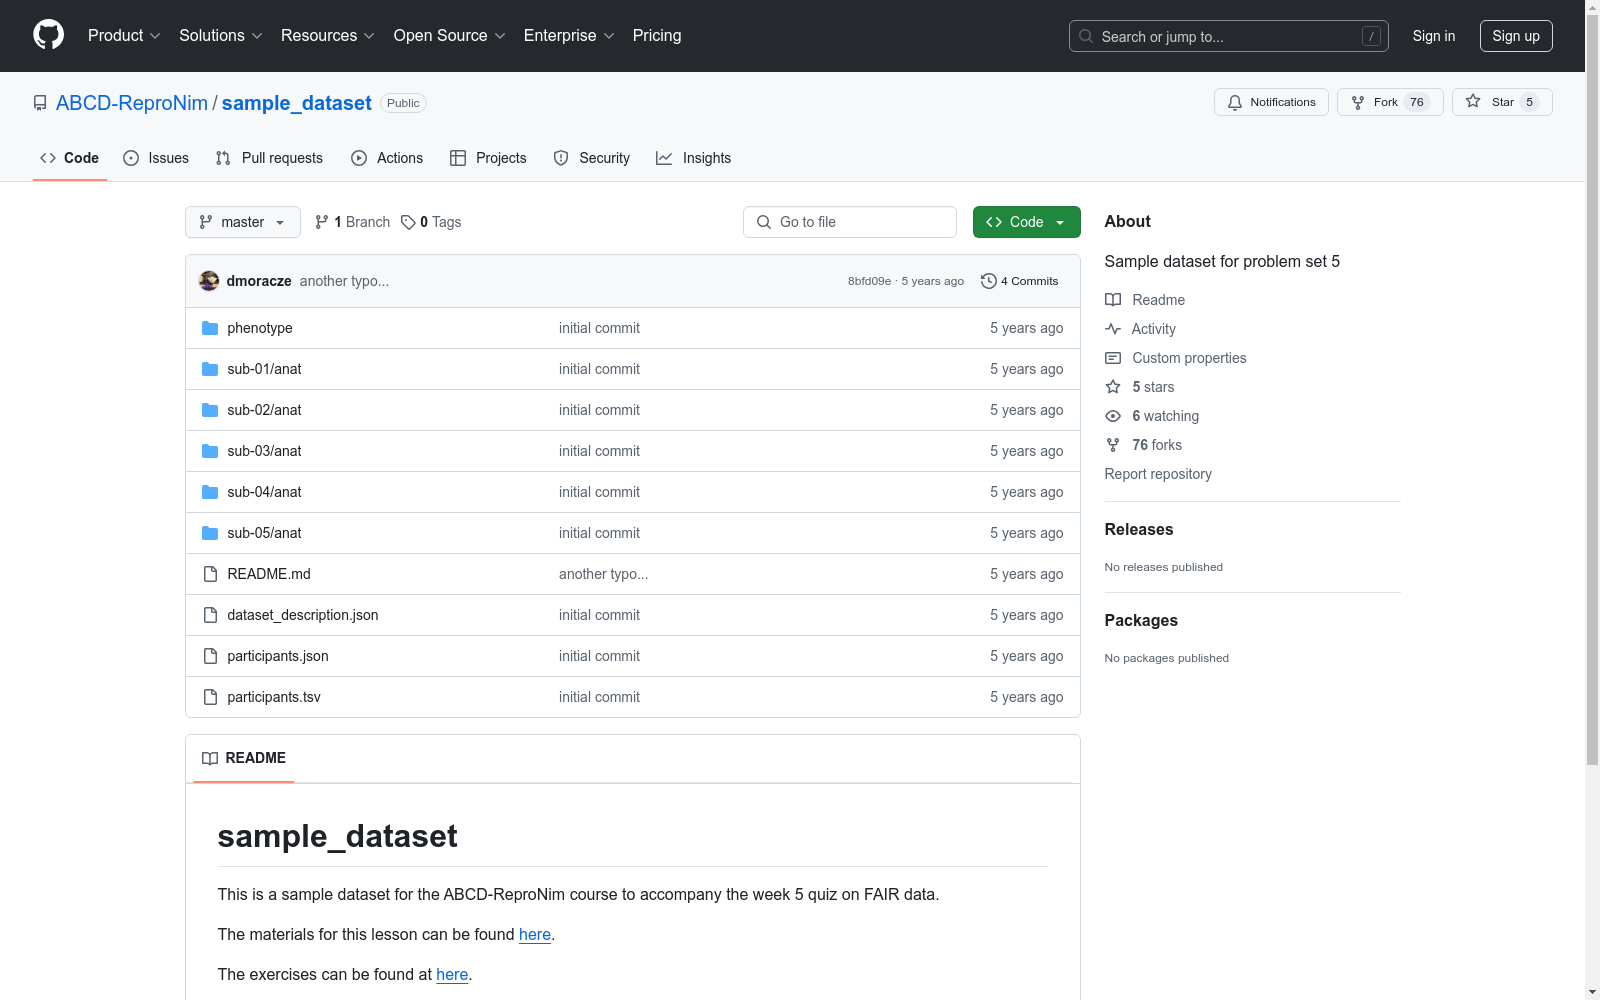Switch to the Issues tab
The width and height of the screenshot is (1600, 1000).
(156, 158)
